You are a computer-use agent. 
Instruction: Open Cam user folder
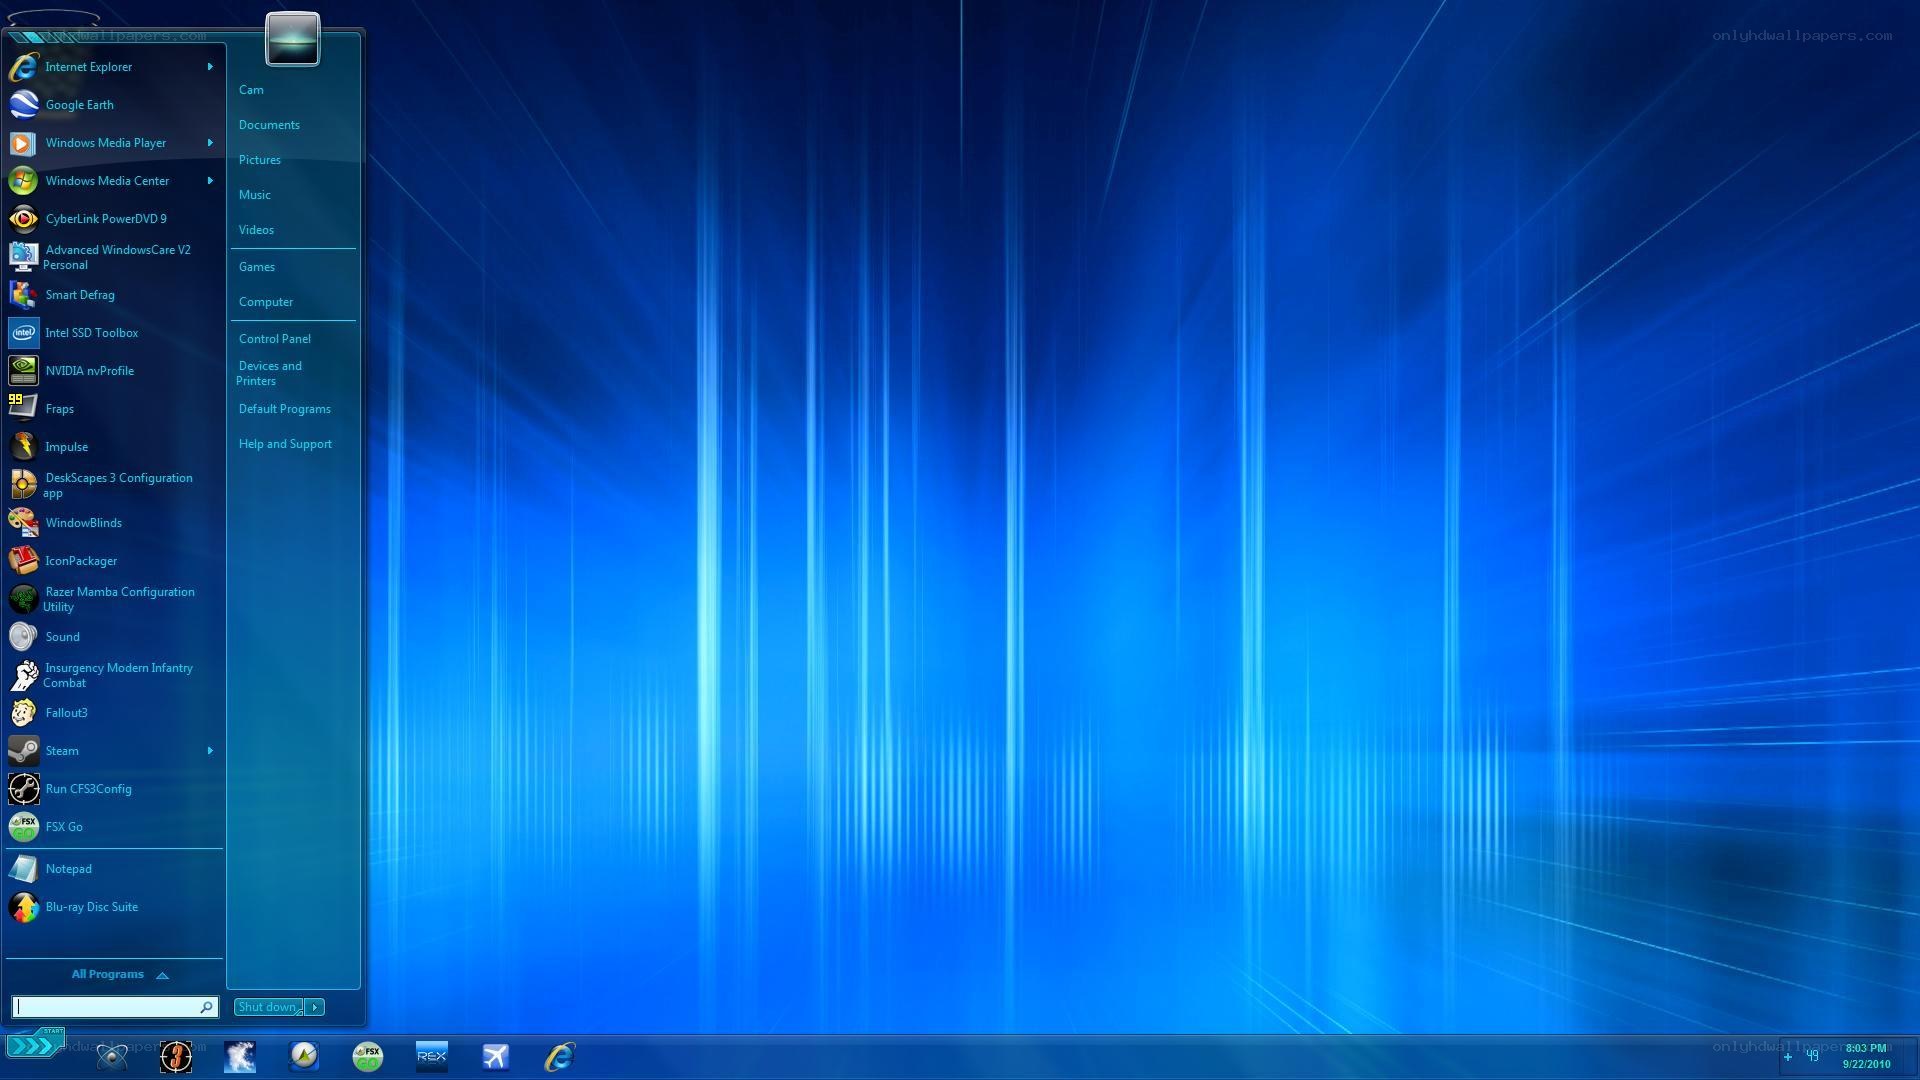(x=251, y=90)
